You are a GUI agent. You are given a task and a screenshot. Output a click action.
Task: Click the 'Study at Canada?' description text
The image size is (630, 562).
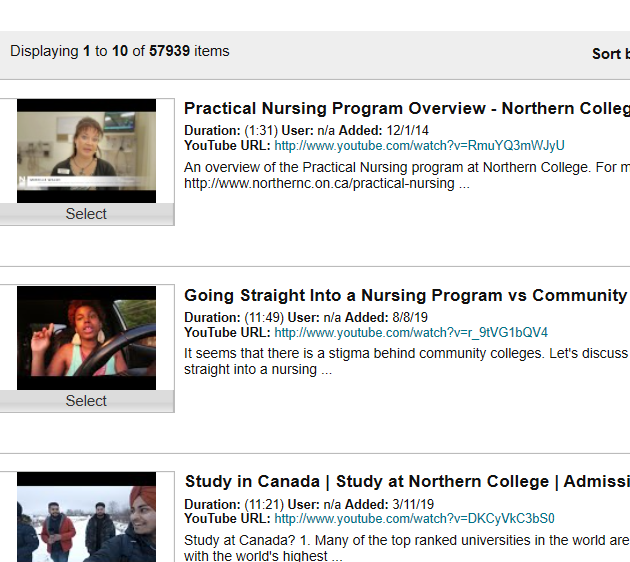click(x=406, y=541)
